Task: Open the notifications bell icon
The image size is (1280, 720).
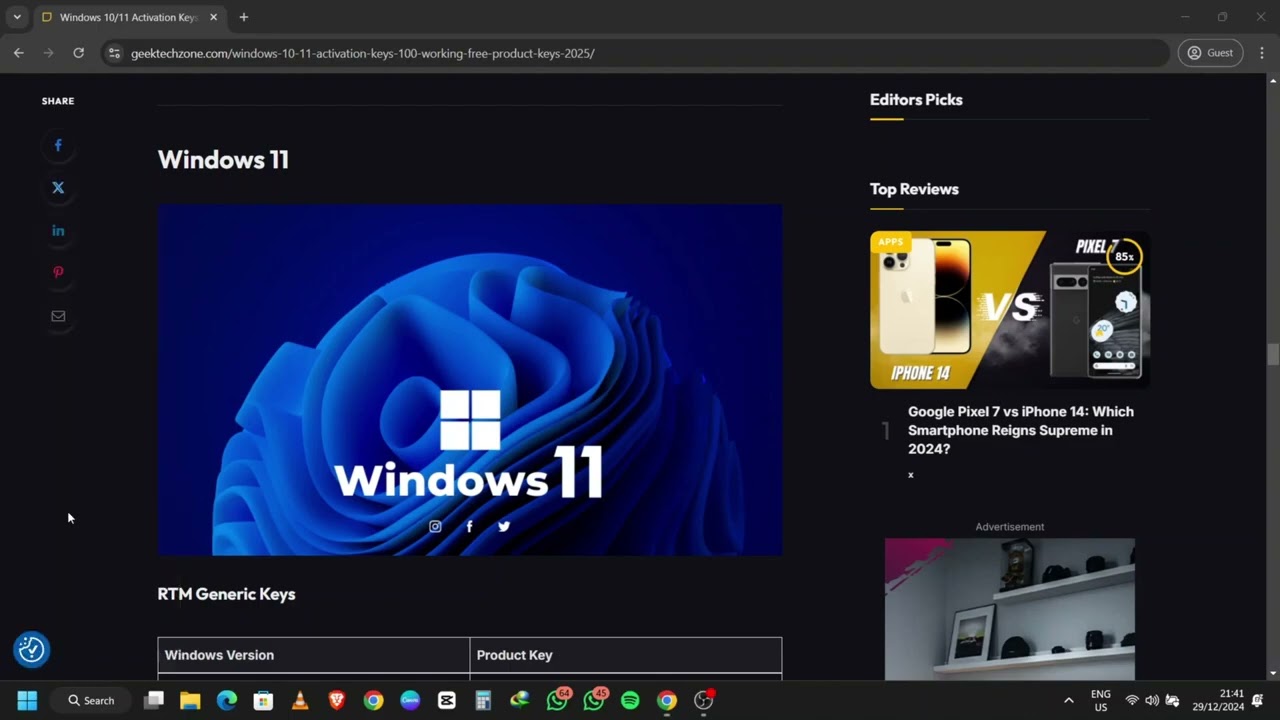Action: pyautogui.click(x=1258, y=701)
